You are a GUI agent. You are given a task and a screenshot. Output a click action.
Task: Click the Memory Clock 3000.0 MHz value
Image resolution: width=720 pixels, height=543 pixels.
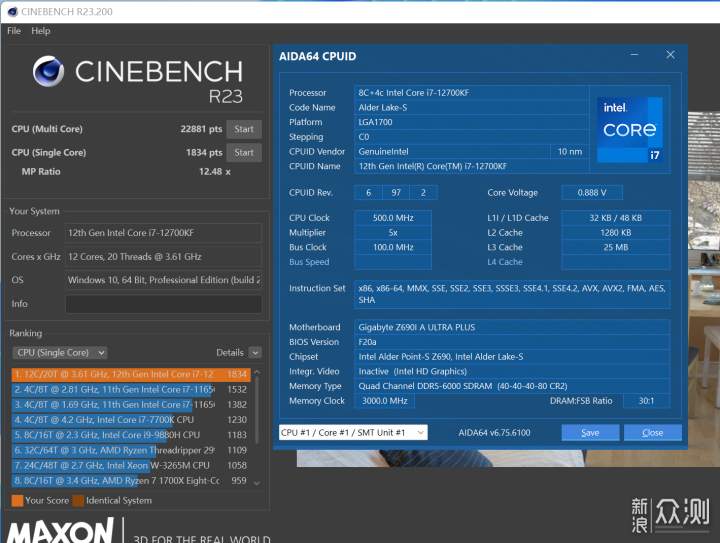(x=385, y=401)
